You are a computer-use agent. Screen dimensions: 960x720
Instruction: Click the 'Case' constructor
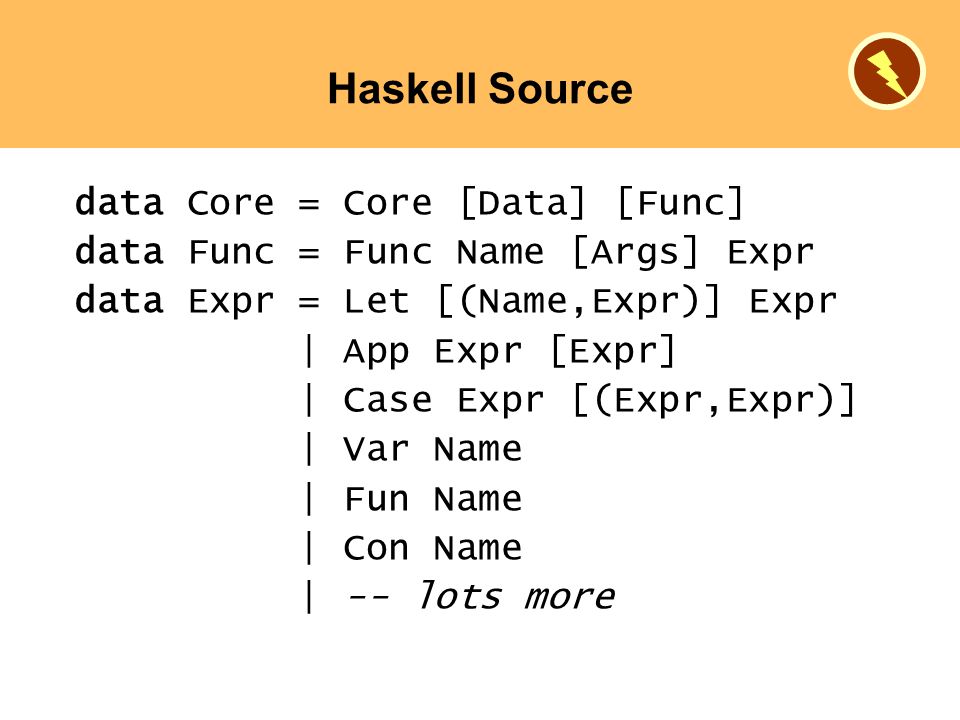[388, 400]
